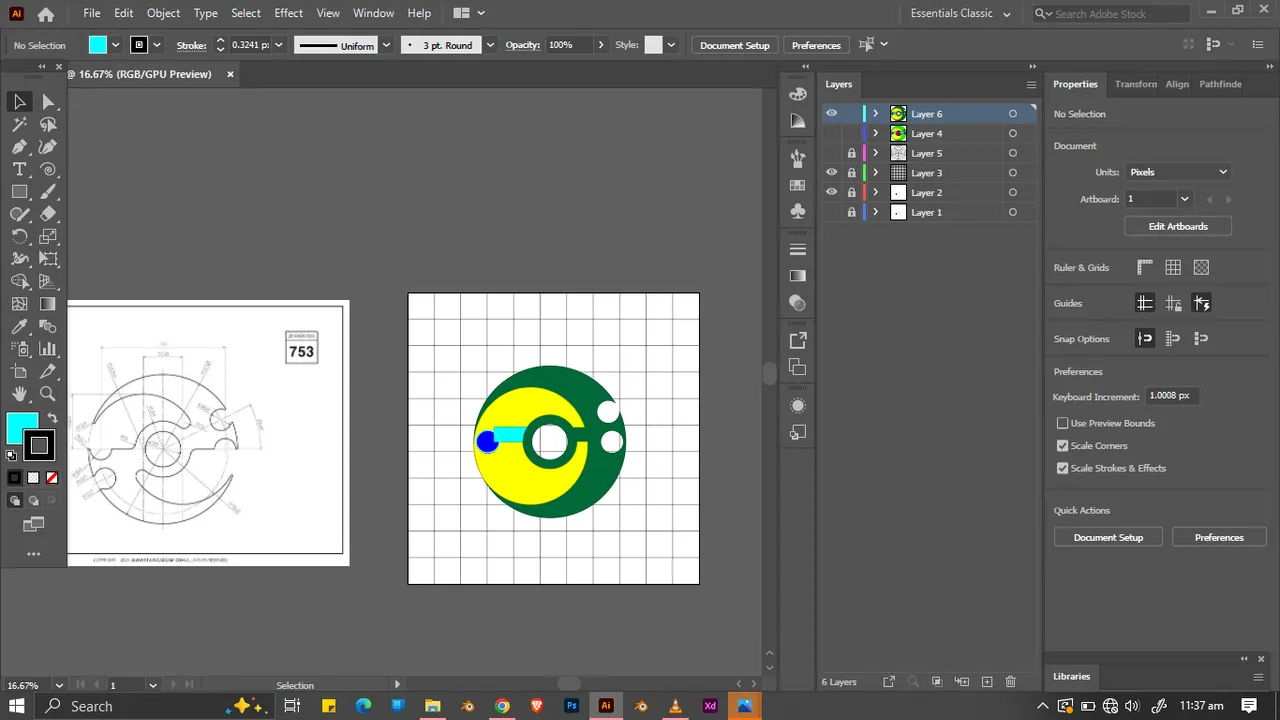This screenshot has height=720, width=1280.
Task: Click the Illustrator Home icon
Action: pyautogui.click(x=46, y=14)
